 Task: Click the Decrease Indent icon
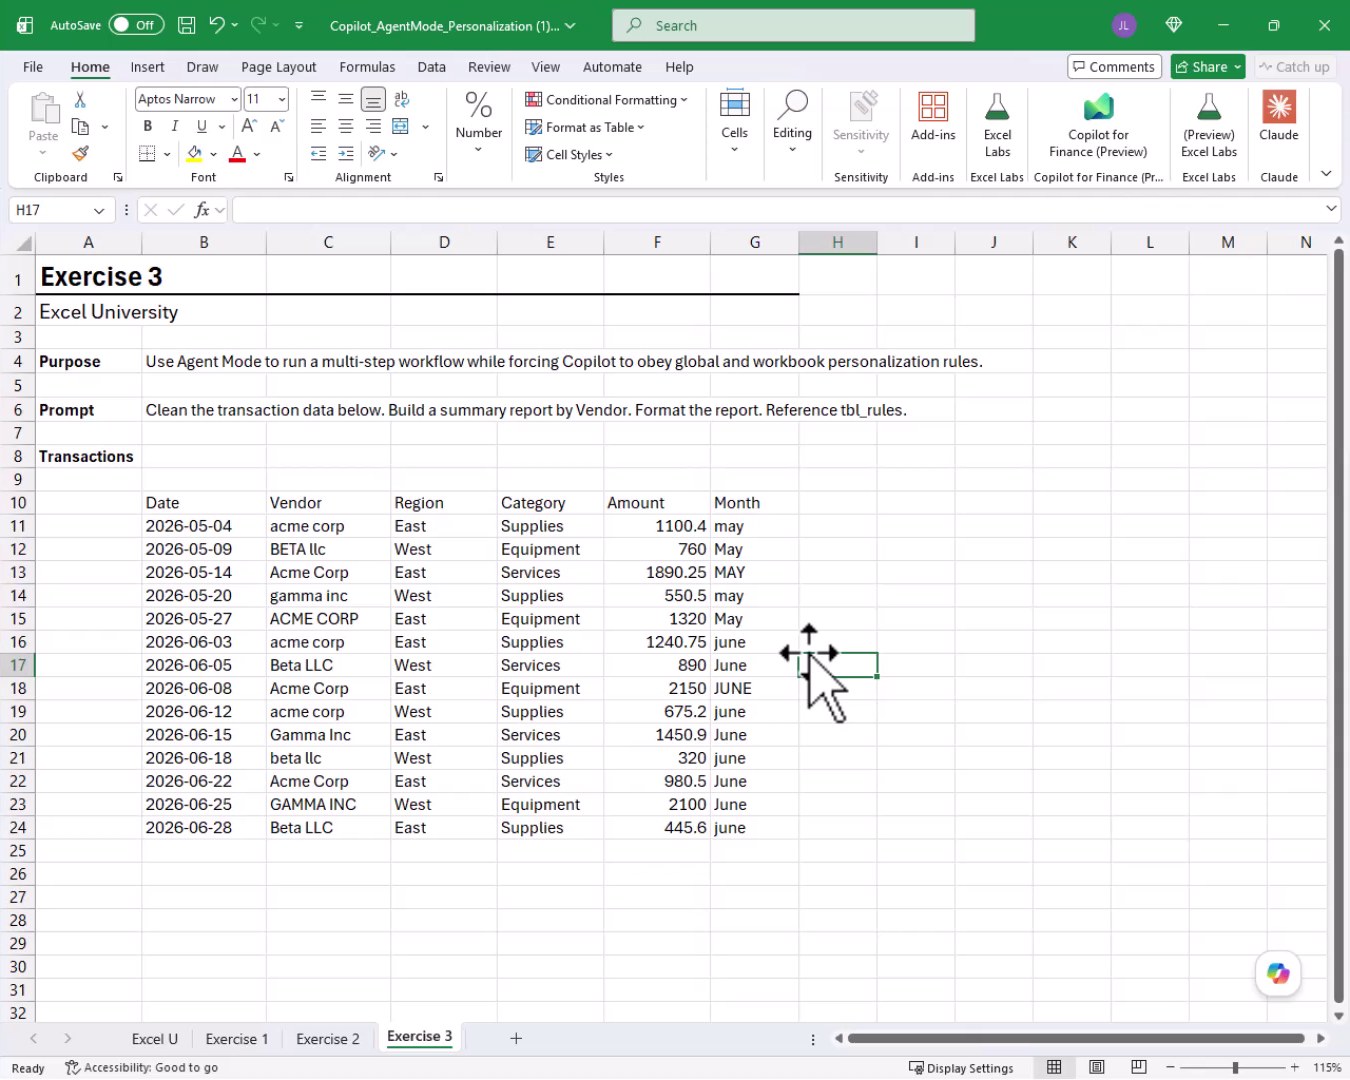click(x=318, y=153)
